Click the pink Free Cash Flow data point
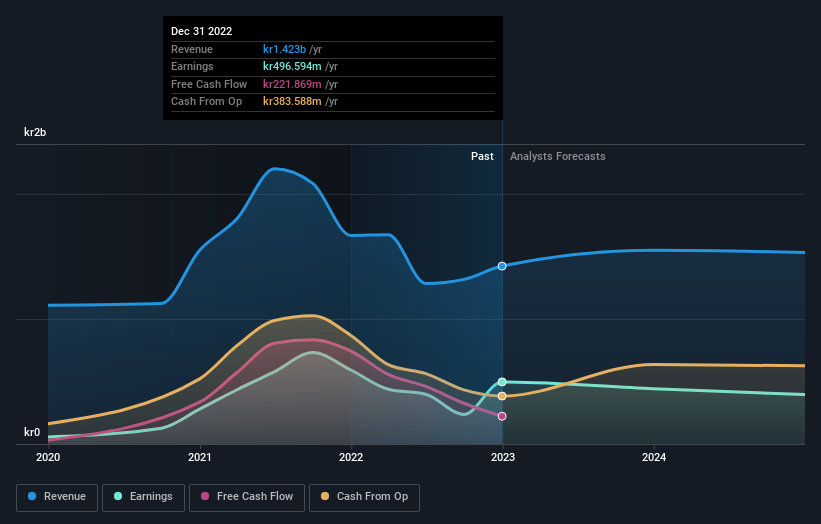Screen dimensions: 821x524 click(x=502, y=416)
